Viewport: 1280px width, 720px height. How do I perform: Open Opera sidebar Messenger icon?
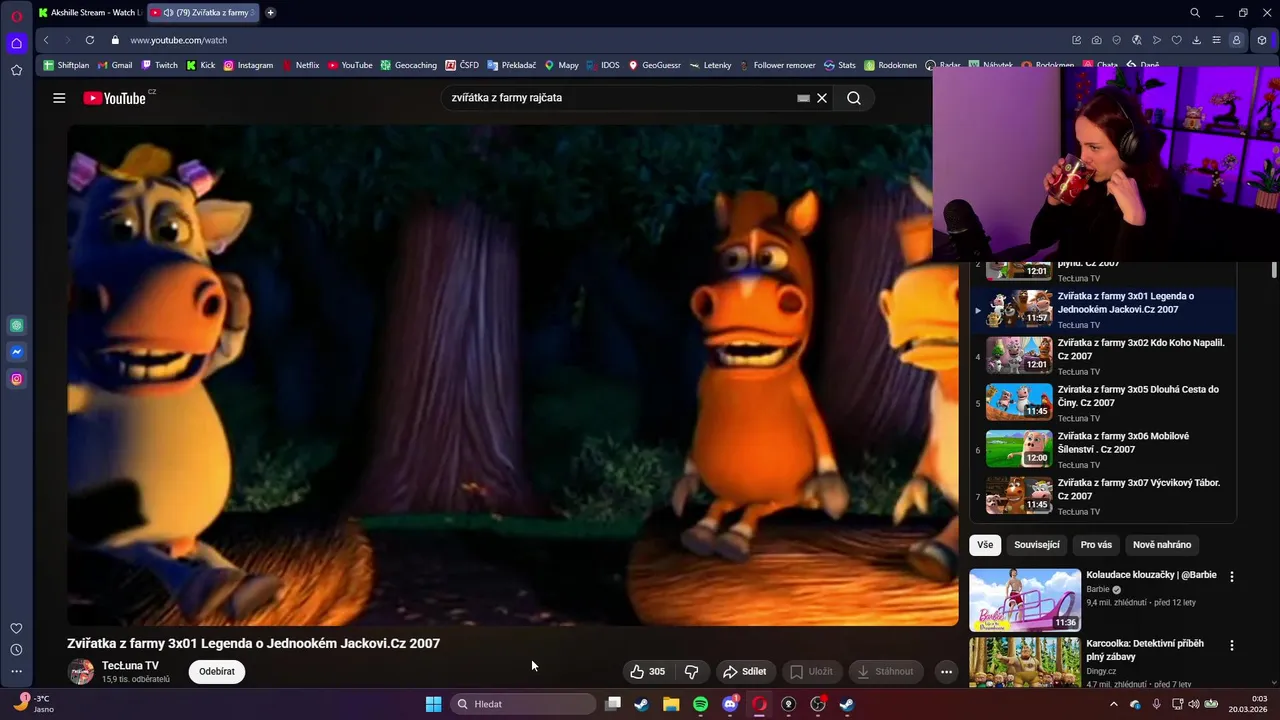[16, 352]
